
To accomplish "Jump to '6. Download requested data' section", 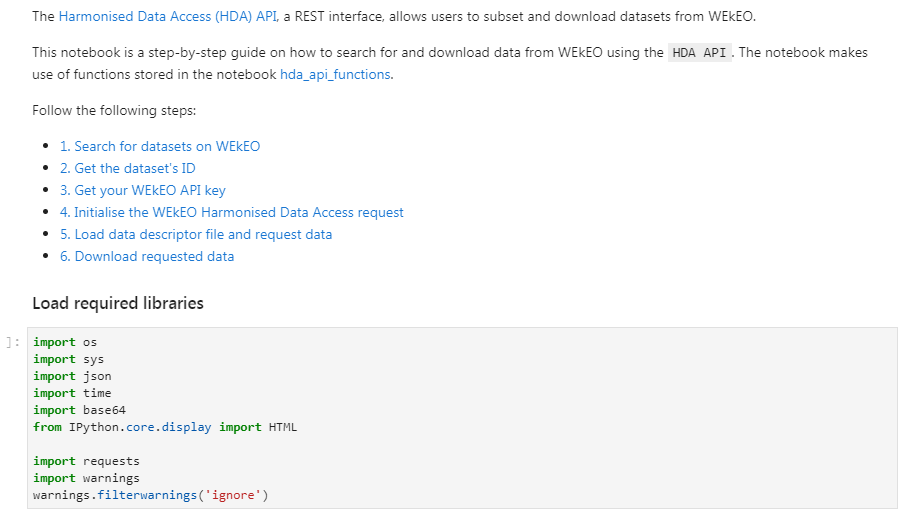I will tap(147, 256).
